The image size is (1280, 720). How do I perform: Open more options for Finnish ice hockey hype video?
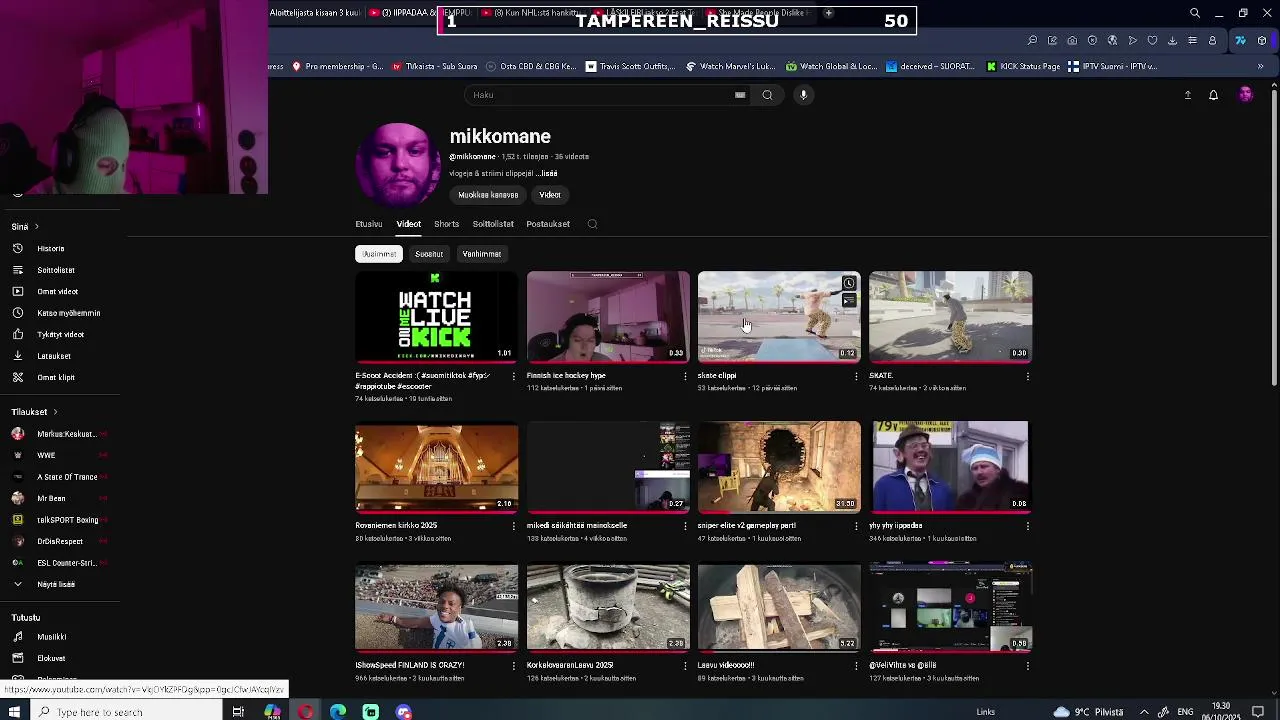(x=685, y=376)
